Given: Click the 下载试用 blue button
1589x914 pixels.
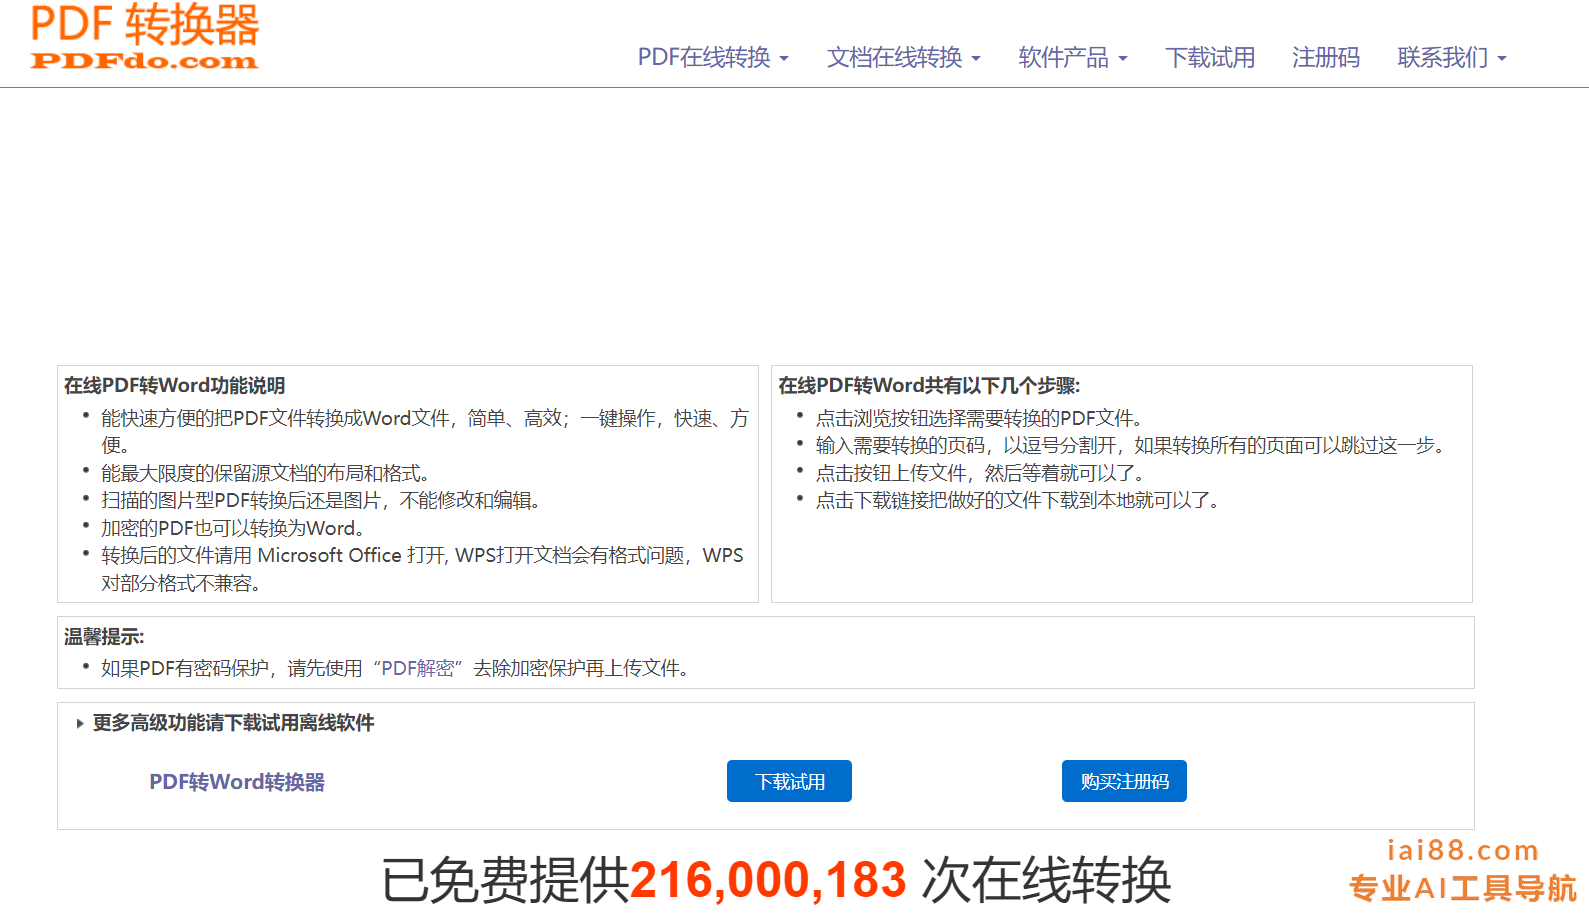Looking at the screenshot, I should [789, 781].
